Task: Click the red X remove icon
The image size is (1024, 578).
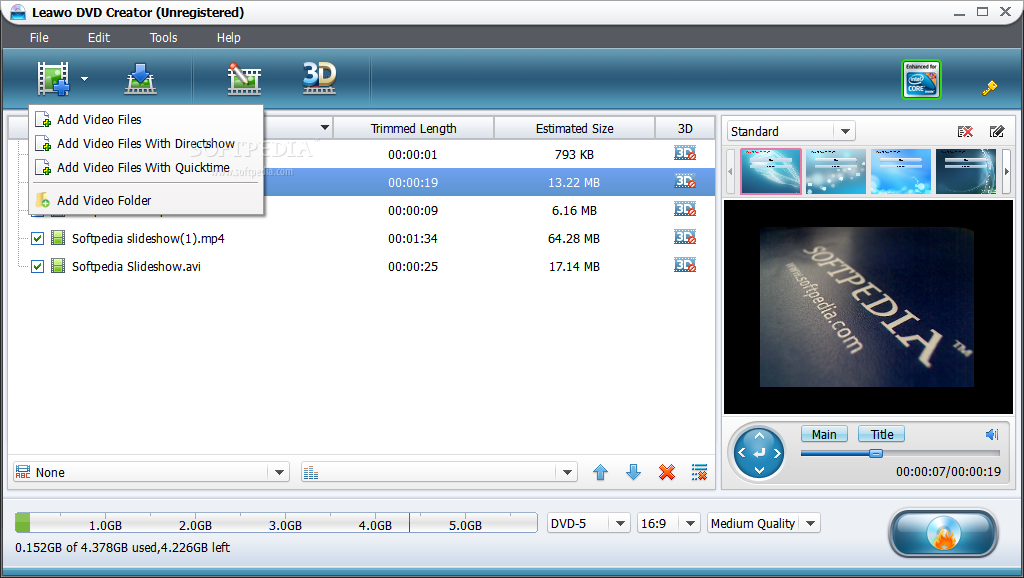Action: point(667,472)
